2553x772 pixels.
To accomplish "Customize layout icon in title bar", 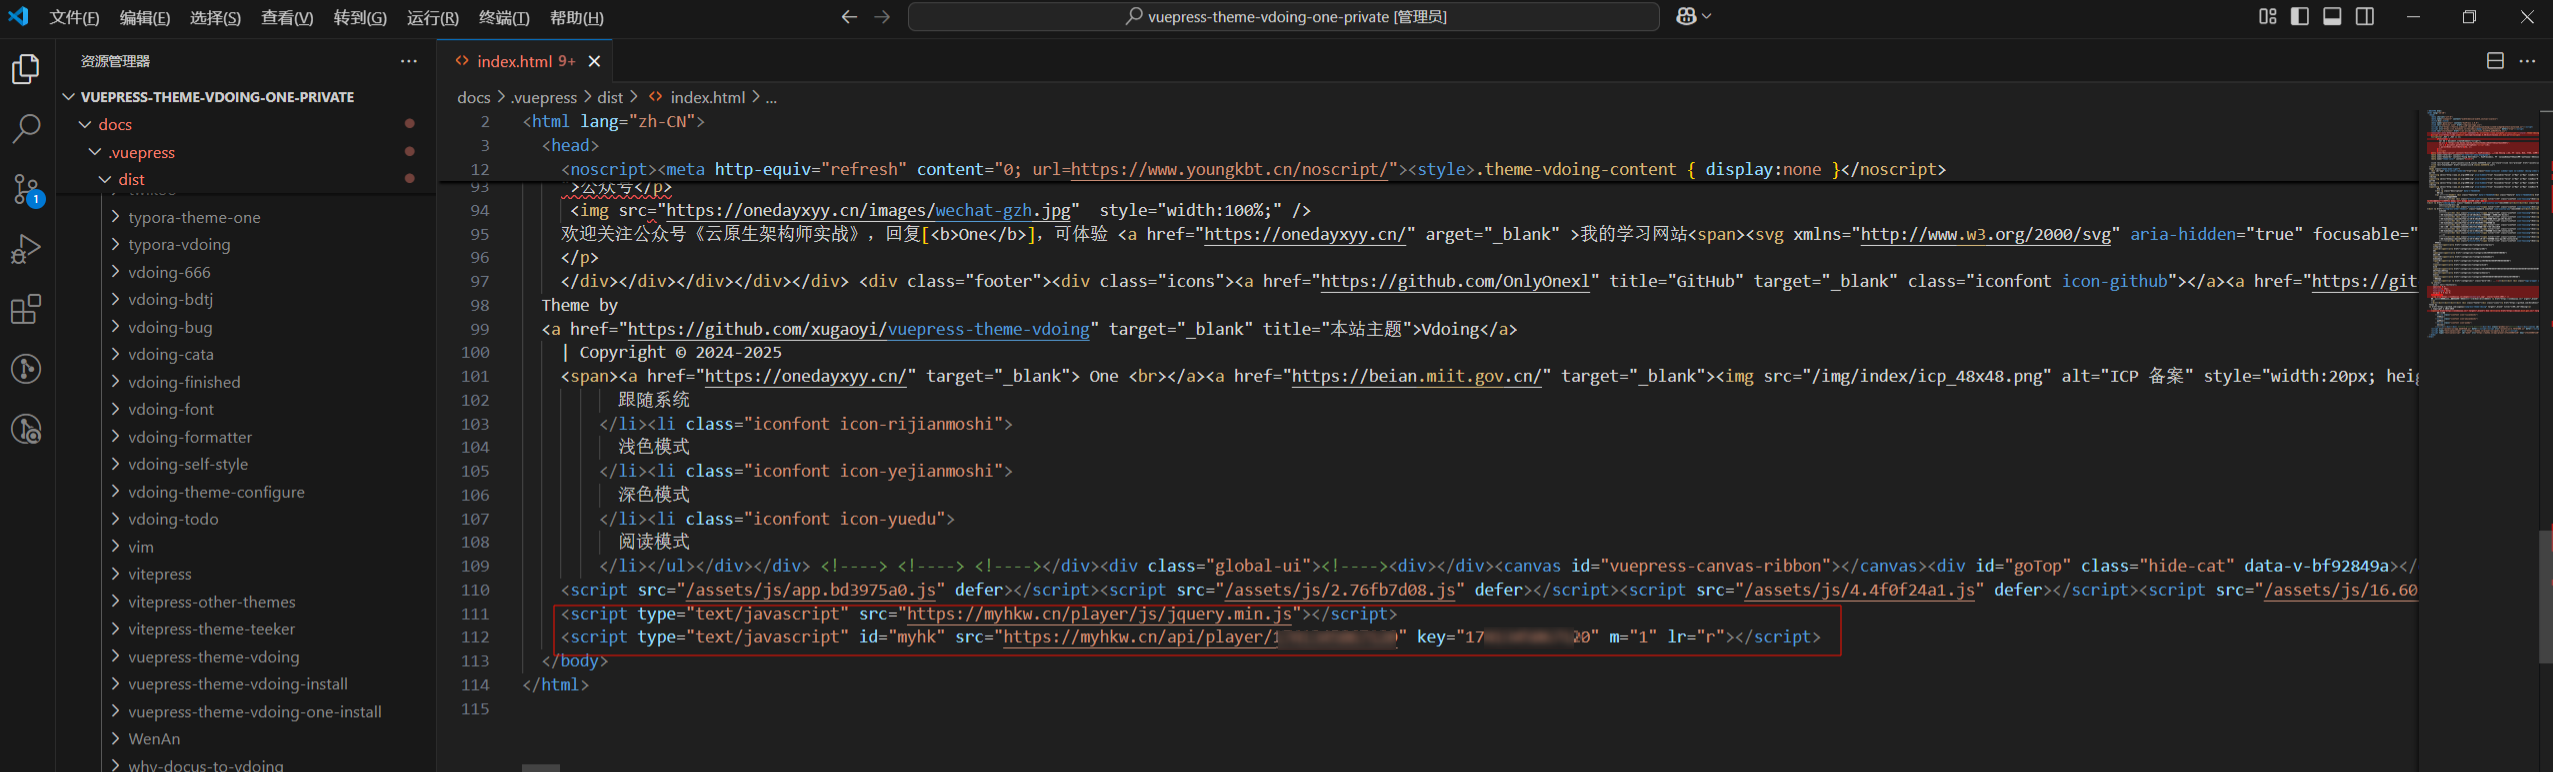I will pyautogui.click(x=2267, y=17).
